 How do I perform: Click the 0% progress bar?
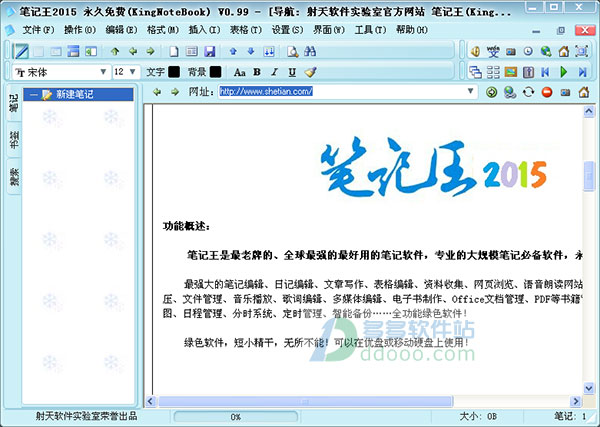236,417
